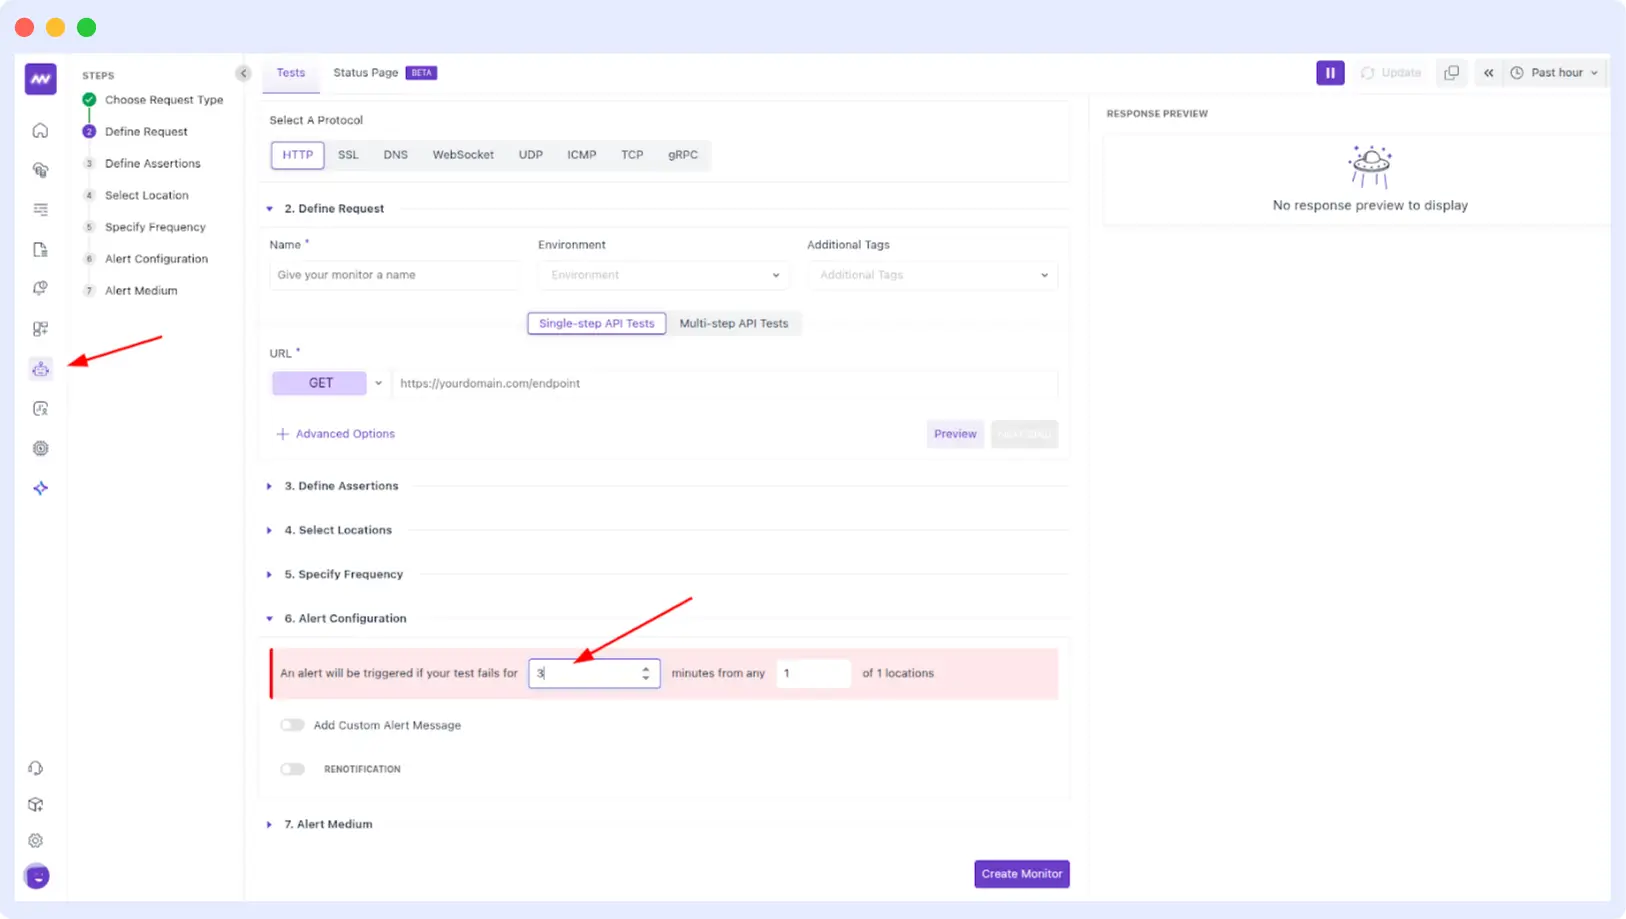Click the copy/duplicate icon near Update

(1451, 73)
